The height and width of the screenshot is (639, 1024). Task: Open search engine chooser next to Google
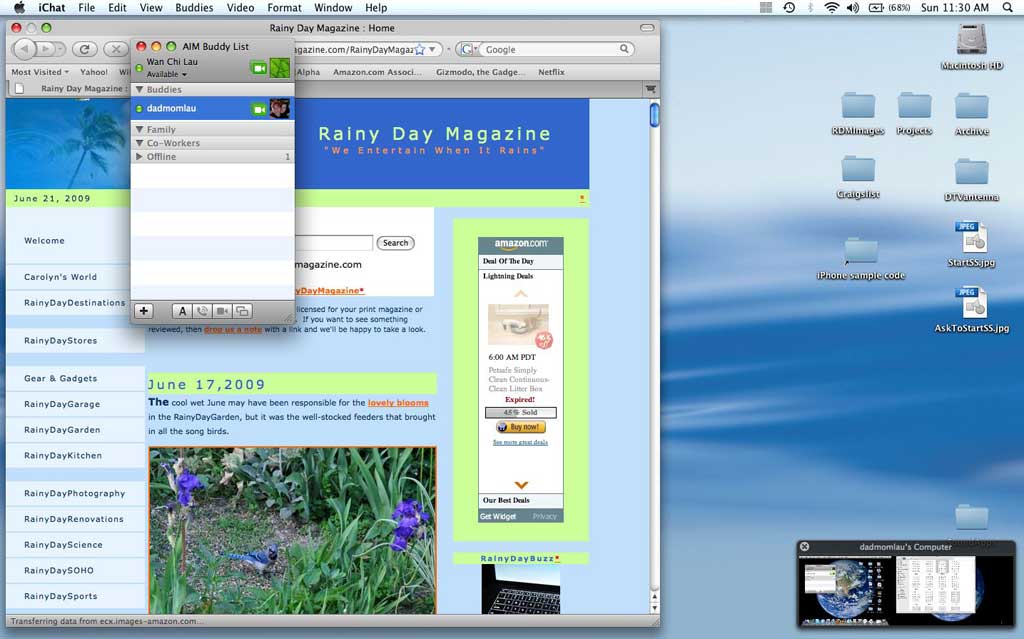tap(468, 50)
